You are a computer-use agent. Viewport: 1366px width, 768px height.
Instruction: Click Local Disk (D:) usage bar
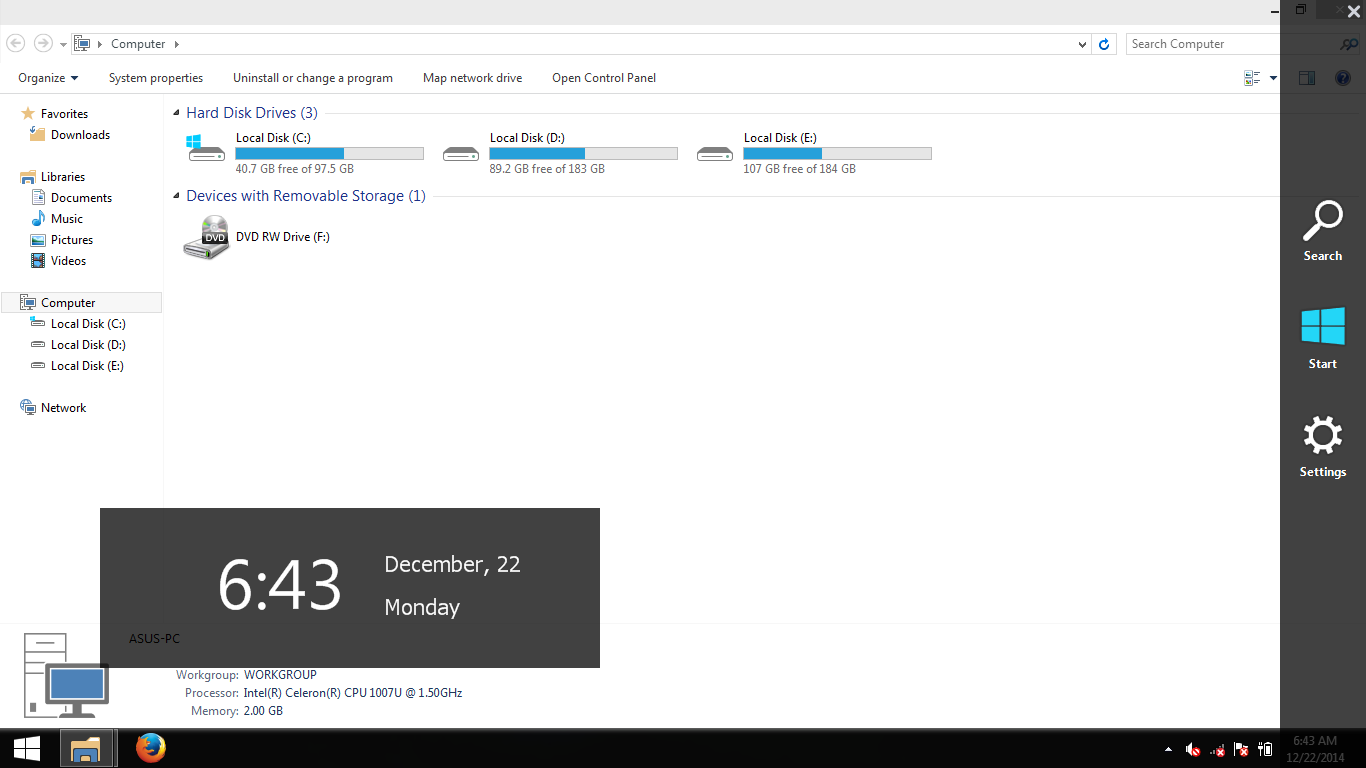click(583, 154)
